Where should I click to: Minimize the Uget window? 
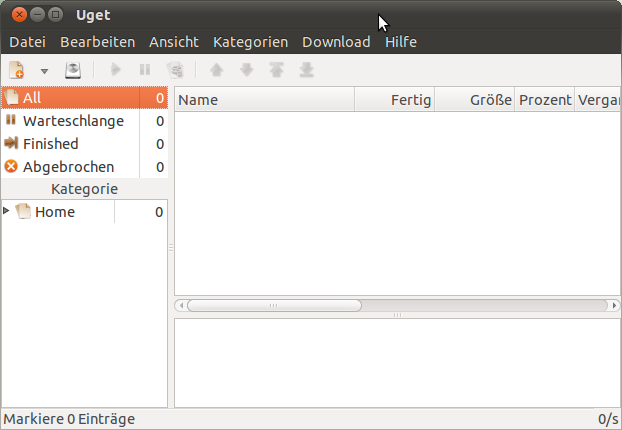tap(37, 15)
